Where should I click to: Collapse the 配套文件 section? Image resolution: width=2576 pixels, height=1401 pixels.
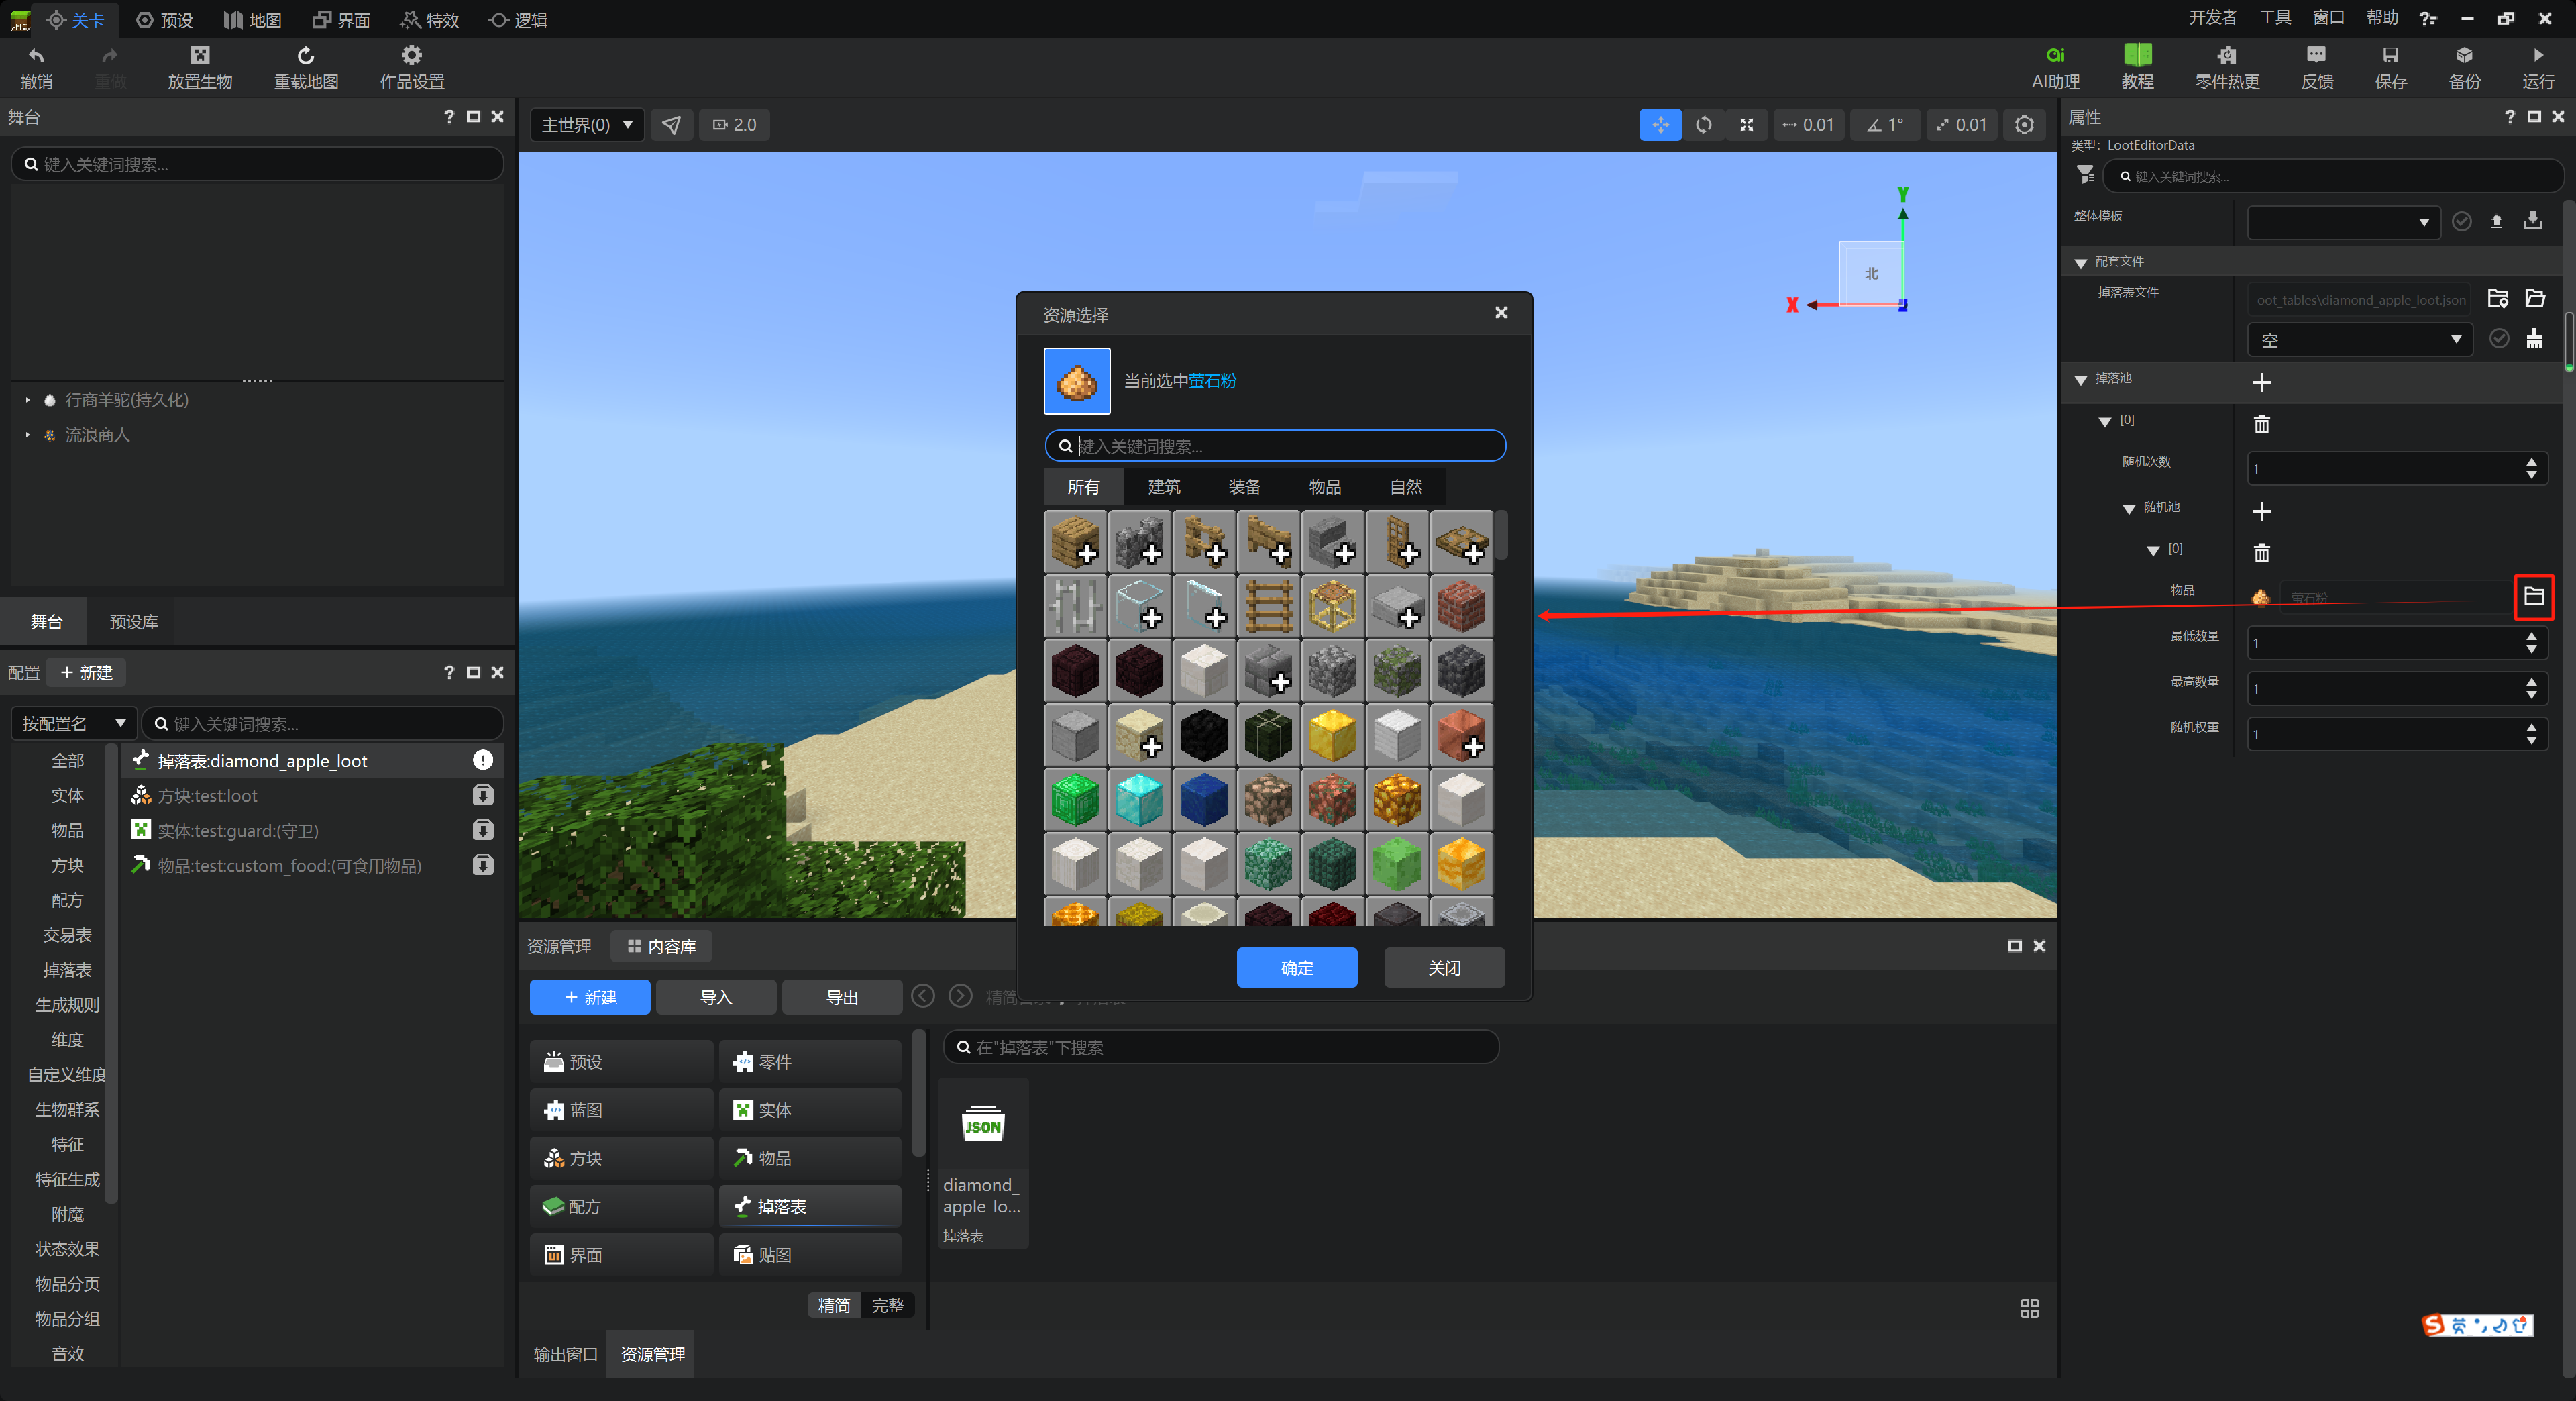point(2080,262)
